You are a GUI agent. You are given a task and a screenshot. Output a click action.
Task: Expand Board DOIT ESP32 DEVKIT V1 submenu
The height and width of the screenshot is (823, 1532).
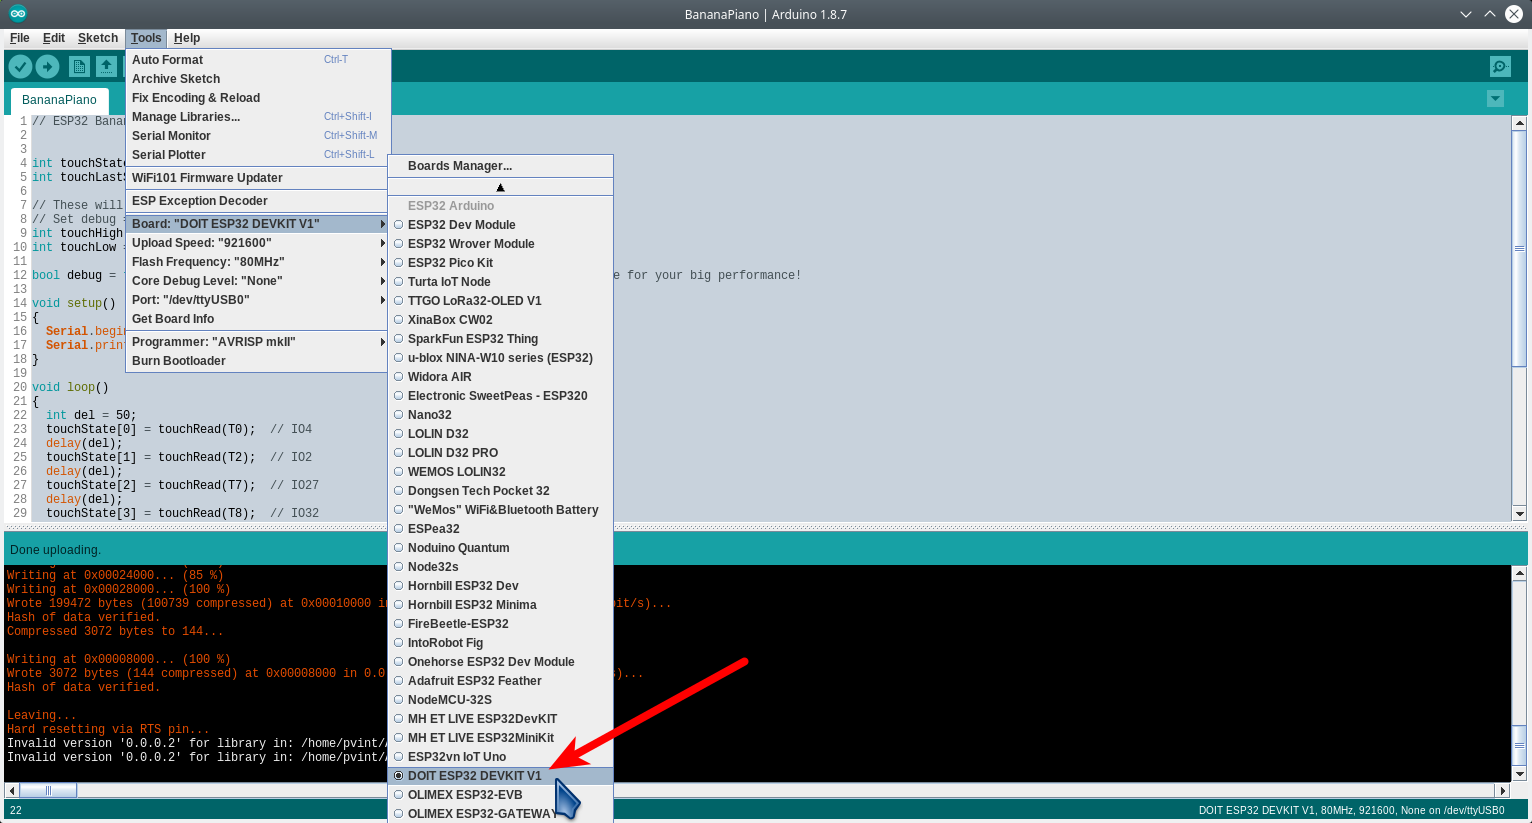tap(258, 224)
